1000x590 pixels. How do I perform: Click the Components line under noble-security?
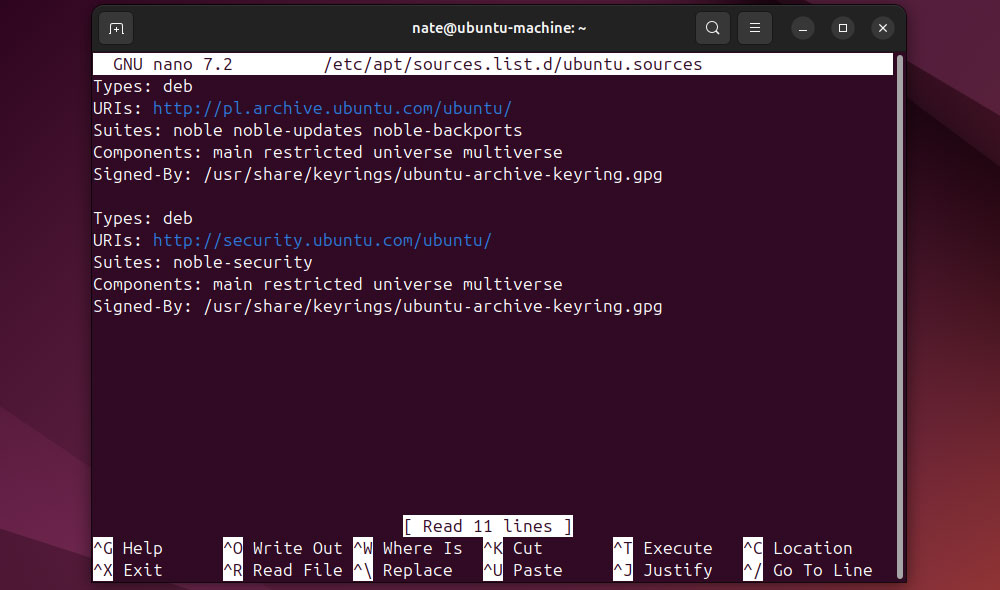tap(328, 284)
